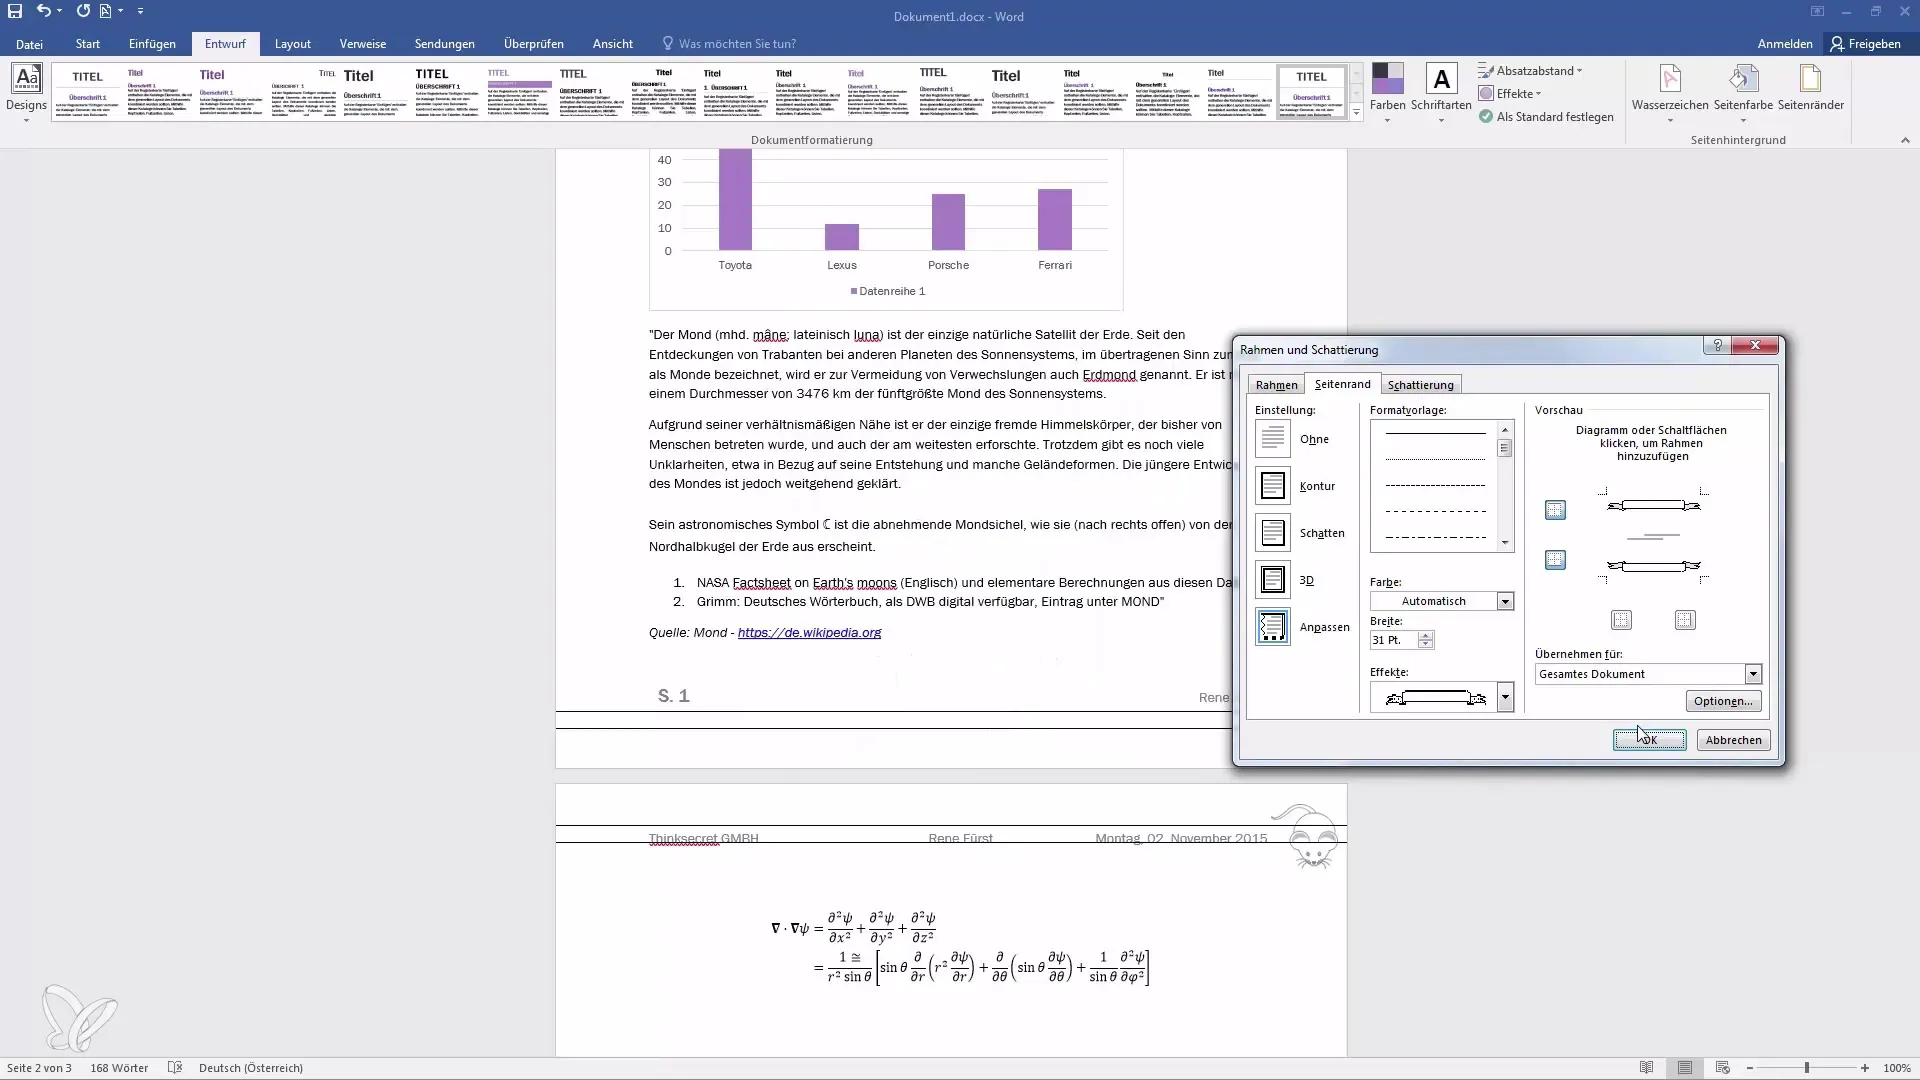The height and width of the screenshot is (1080, 1920).
Task: Switch to print layout view in status bar
Action: 1685,1068
